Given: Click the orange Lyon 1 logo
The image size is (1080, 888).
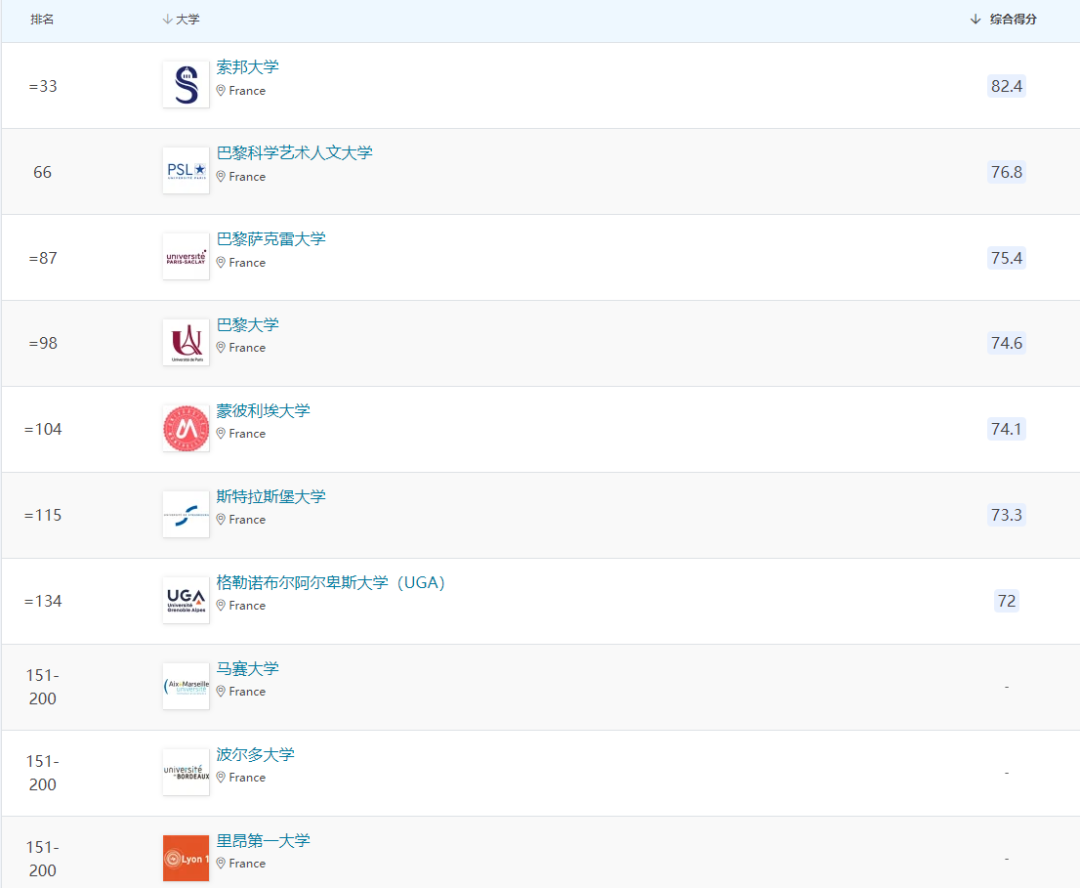Looking at the screenshot, I should (x=185, y=857).
